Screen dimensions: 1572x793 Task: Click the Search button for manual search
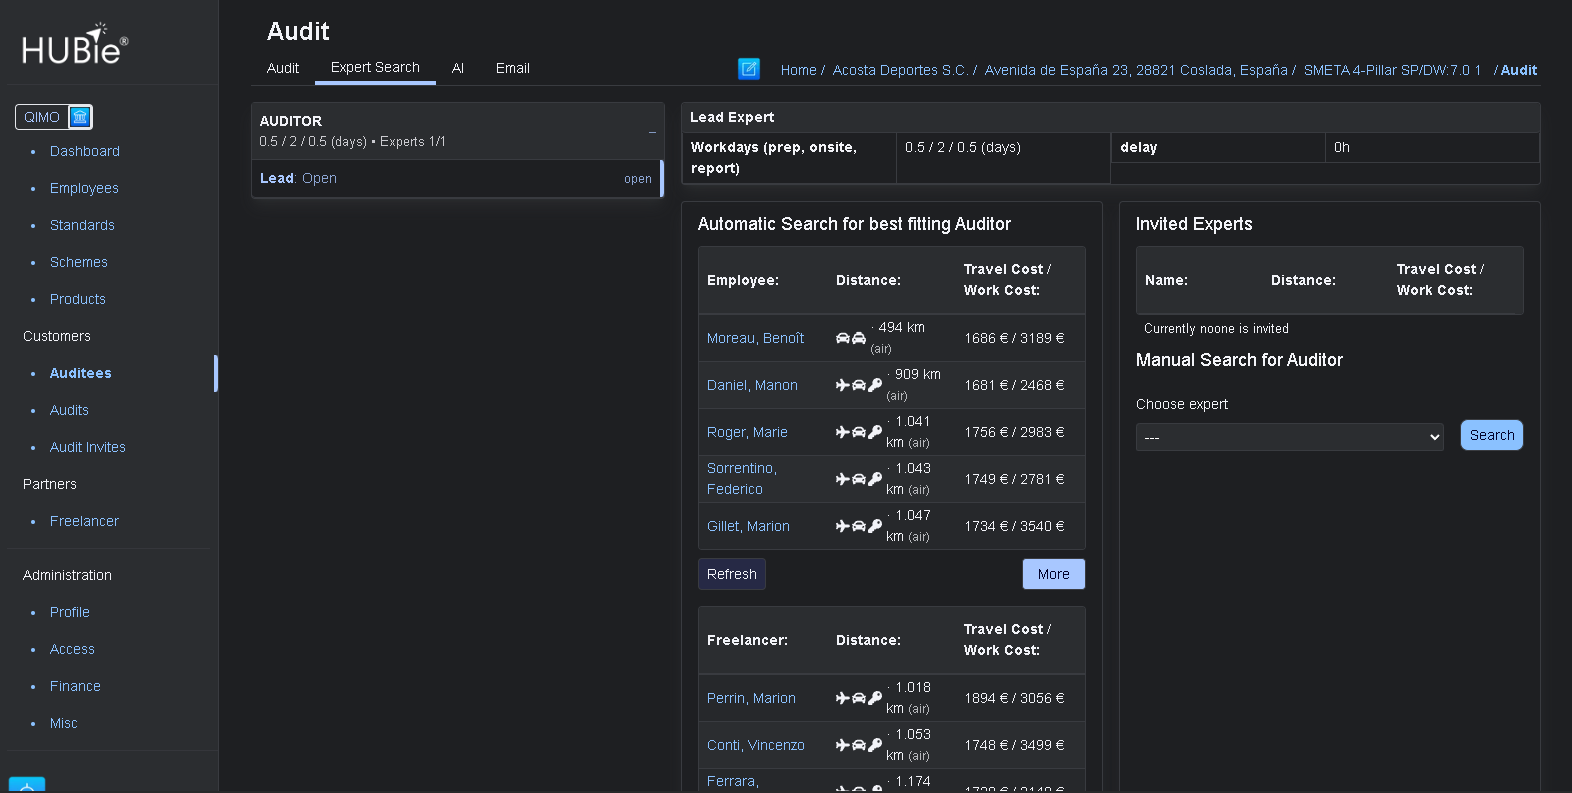coord(1491,435)
